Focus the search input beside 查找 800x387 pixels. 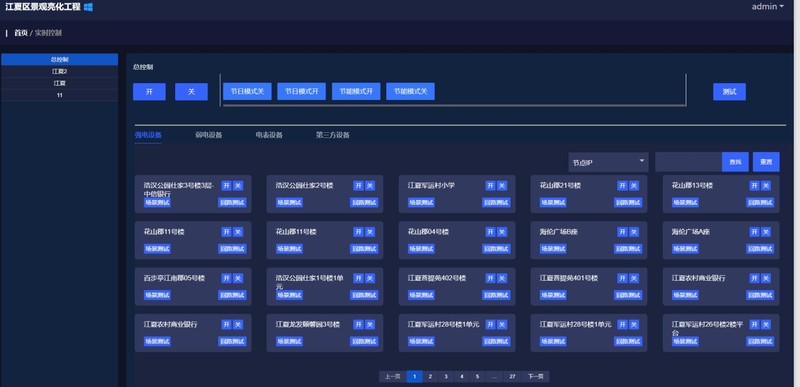[688, 162]
